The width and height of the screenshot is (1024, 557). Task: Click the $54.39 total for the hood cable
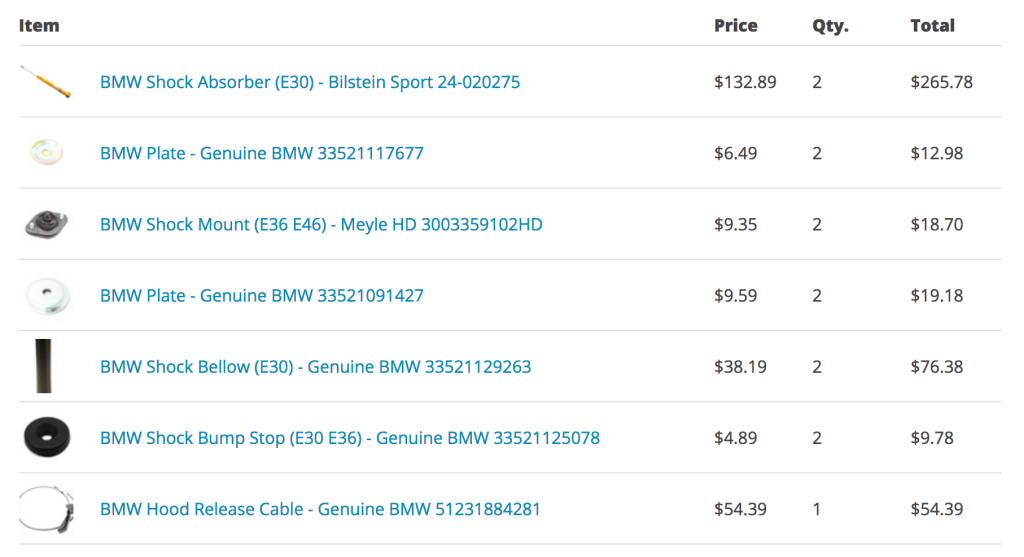pyautogui.click(x=936, y=509)
